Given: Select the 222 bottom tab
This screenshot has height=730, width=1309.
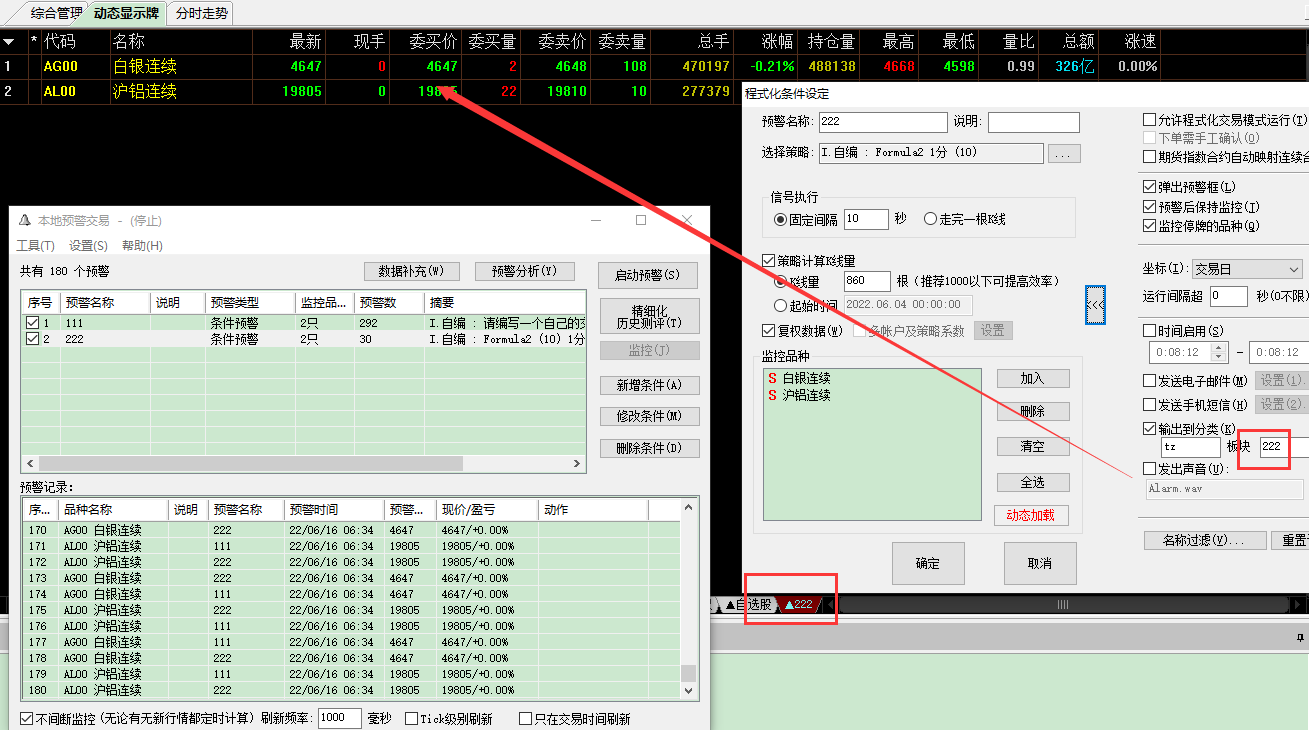Looking at the screenshot, I should pos(800,604).
